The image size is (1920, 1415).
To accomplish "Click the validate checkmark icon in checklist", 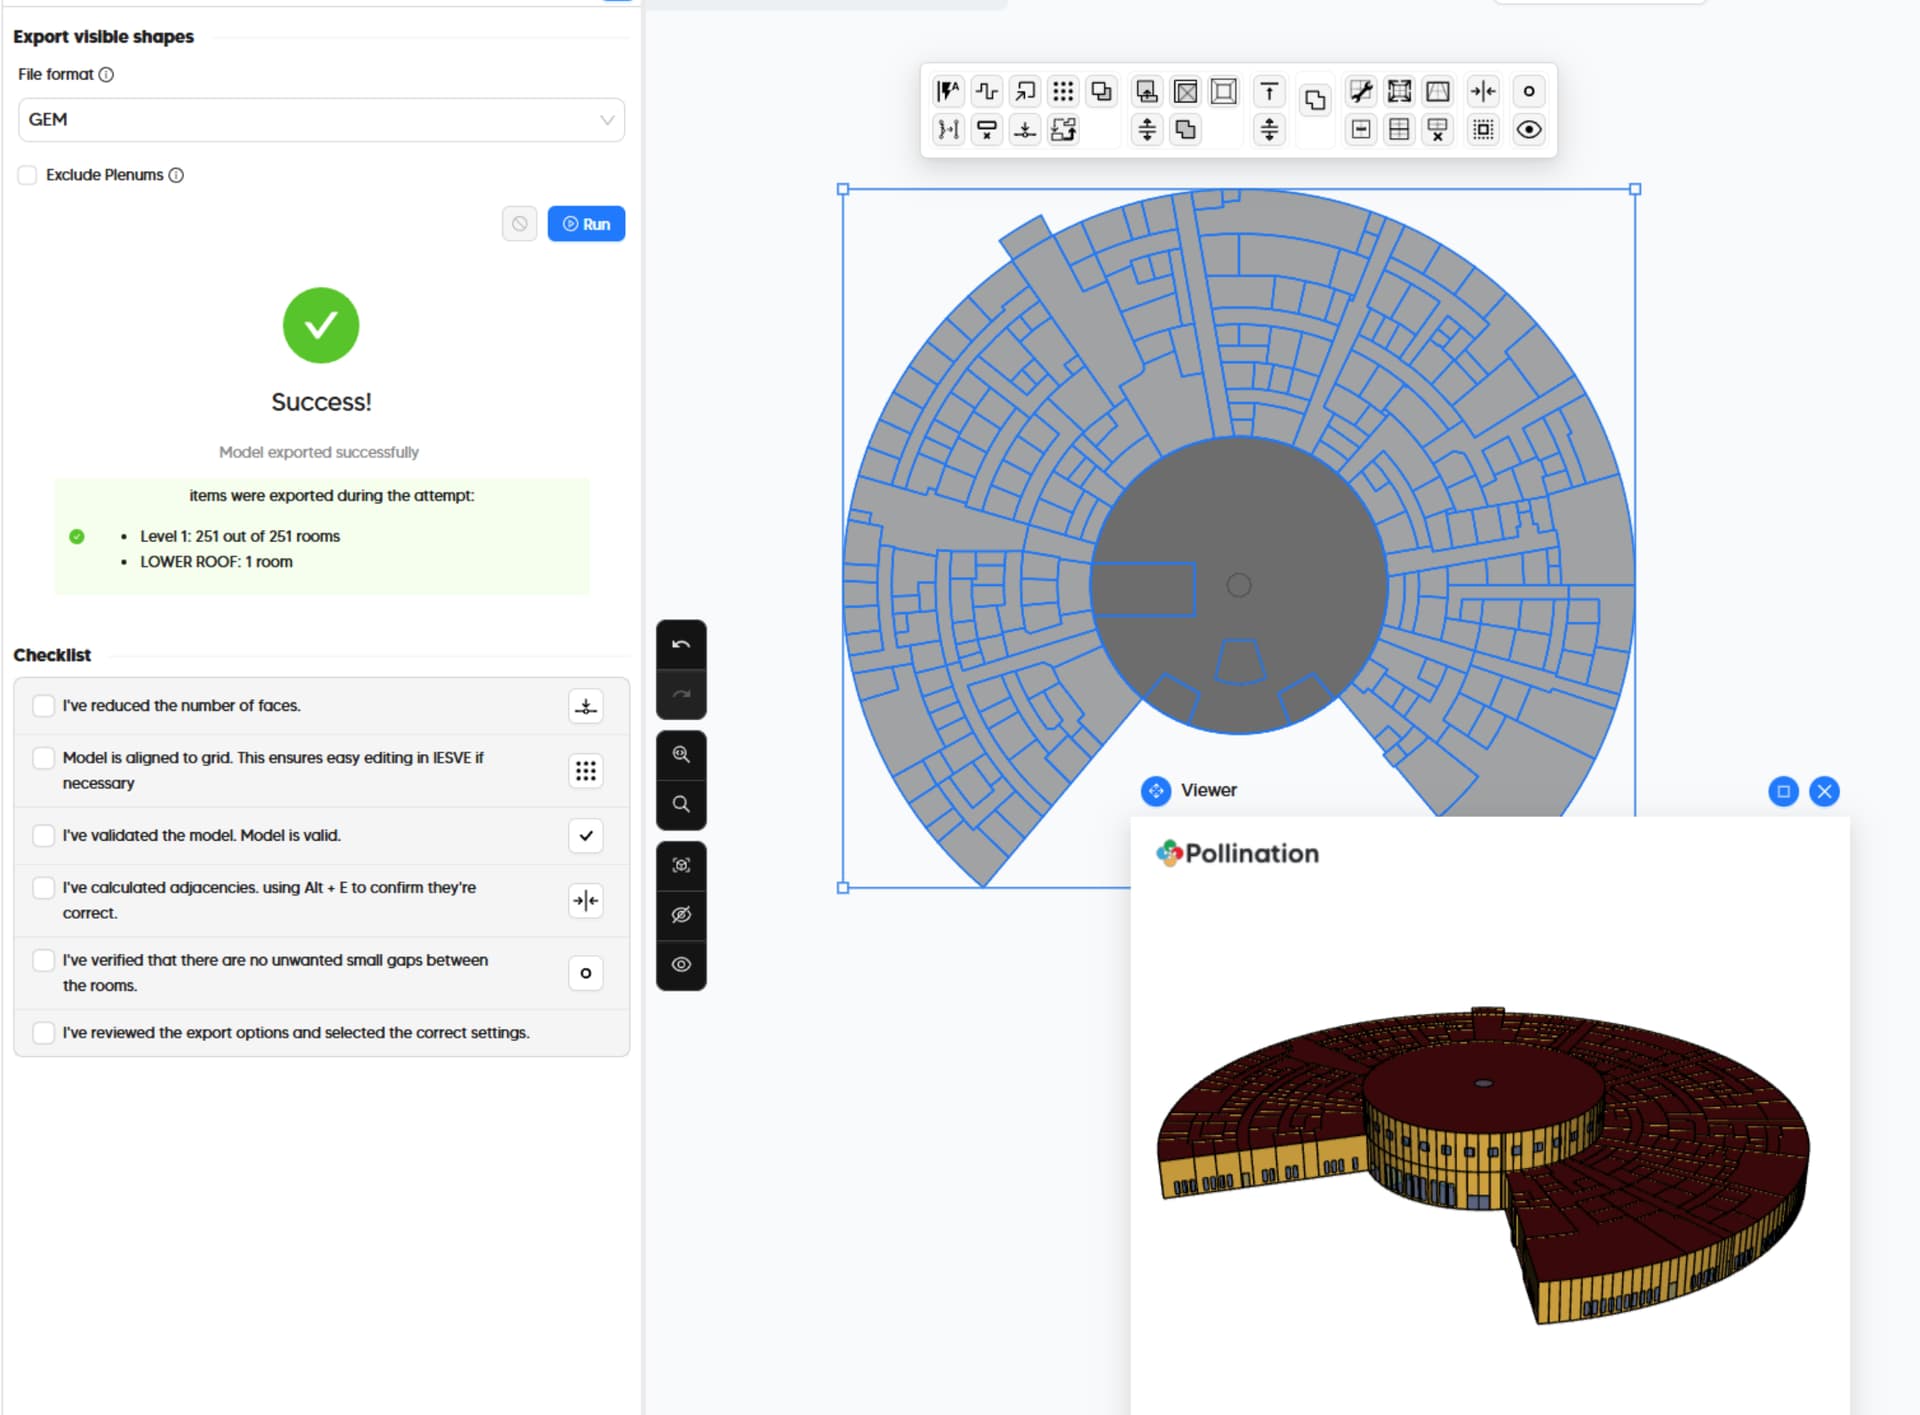I will click(586, 836).
